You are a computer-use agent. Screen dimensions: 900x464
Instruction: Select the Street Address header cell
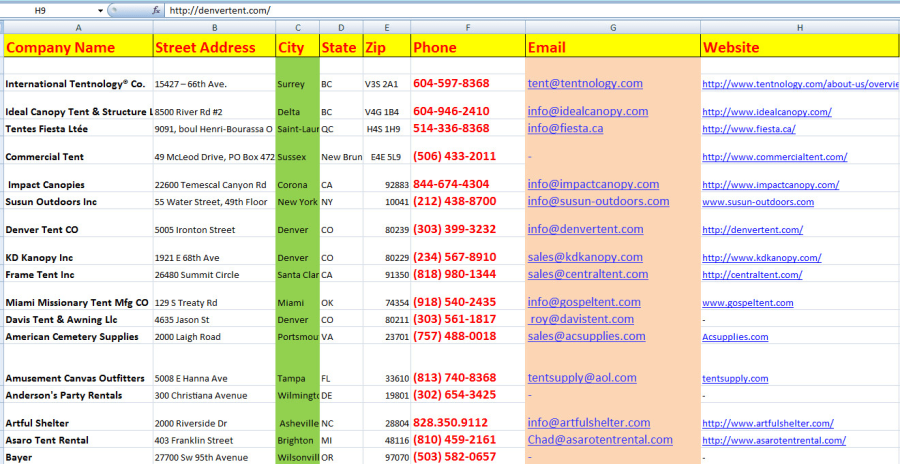[x=215, y=46]
